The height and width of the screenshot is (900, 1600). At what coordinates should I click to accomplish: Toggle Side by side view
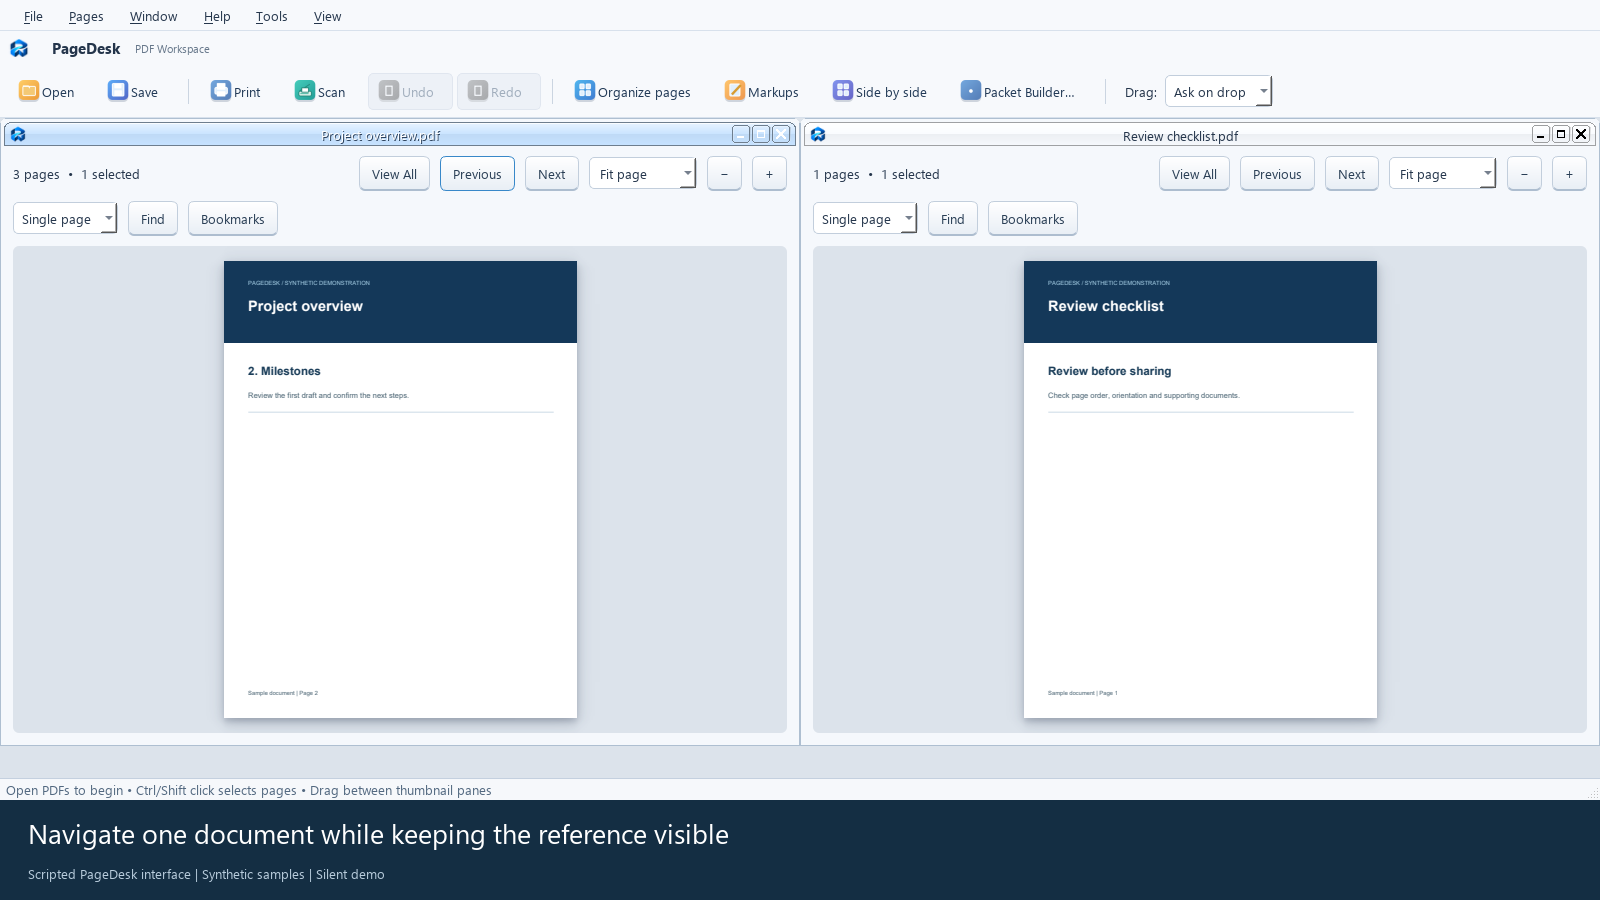880,91
